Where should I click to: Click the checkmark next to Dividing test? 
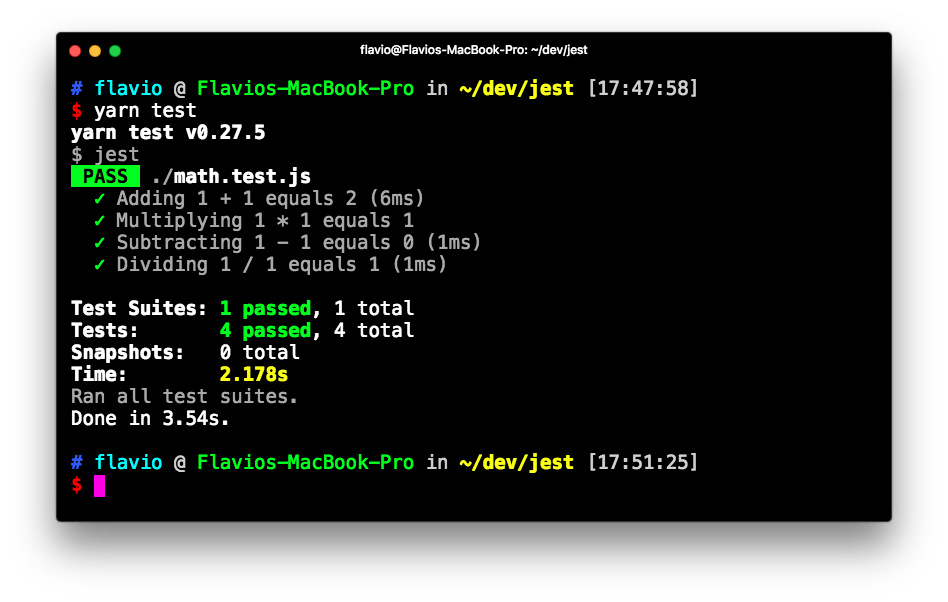[99, 264]
